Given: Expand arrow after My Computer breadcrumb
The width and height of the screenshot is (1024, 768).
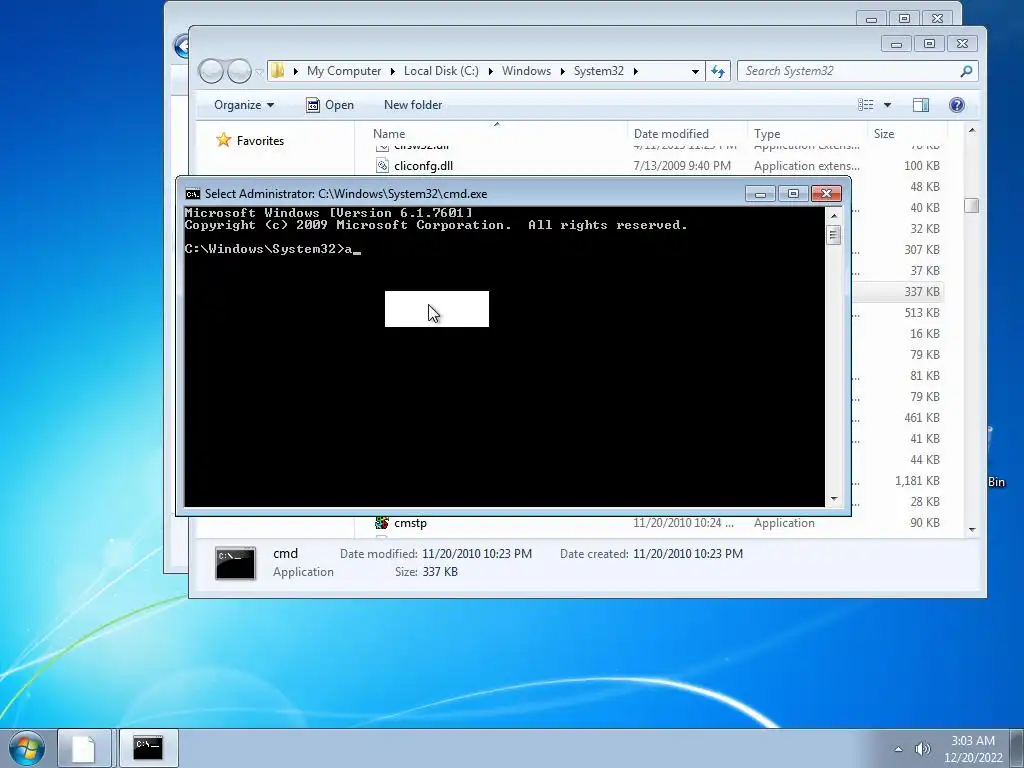Looking at the screenshot, I should pos(392,71).
